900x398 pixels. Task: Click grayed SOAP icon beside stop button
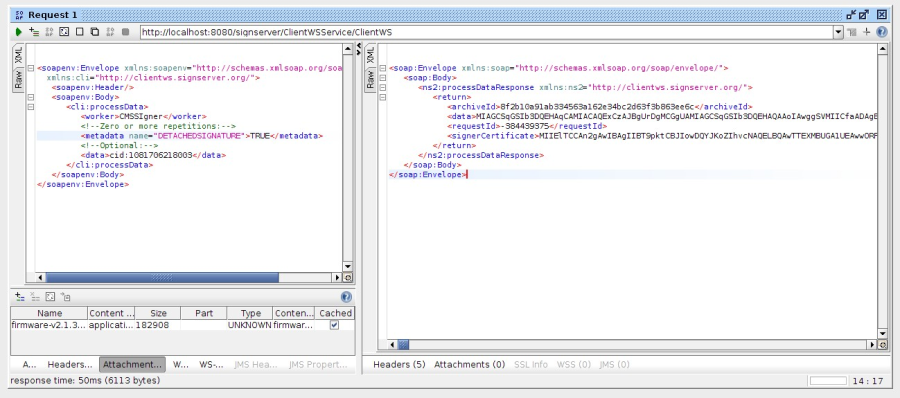(110, 32)
